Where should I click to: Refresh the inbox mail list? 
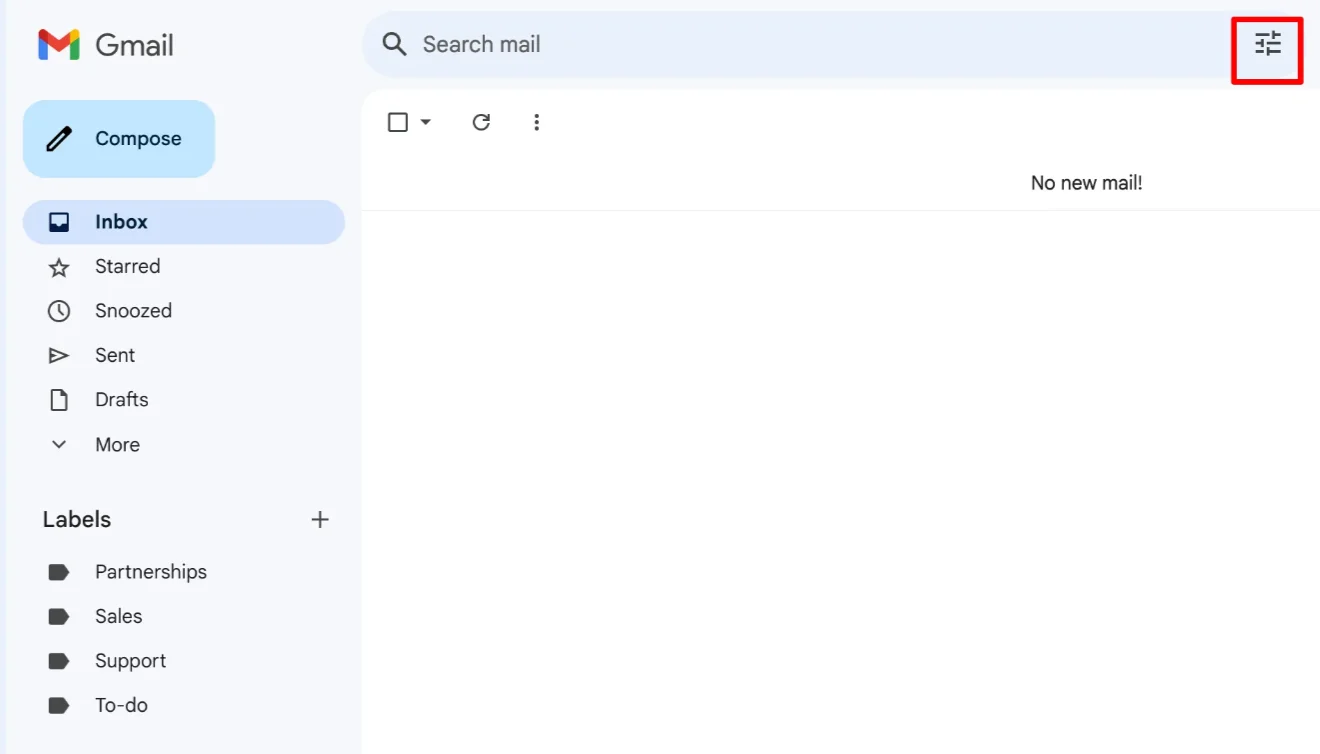click(x=481, y=122)
